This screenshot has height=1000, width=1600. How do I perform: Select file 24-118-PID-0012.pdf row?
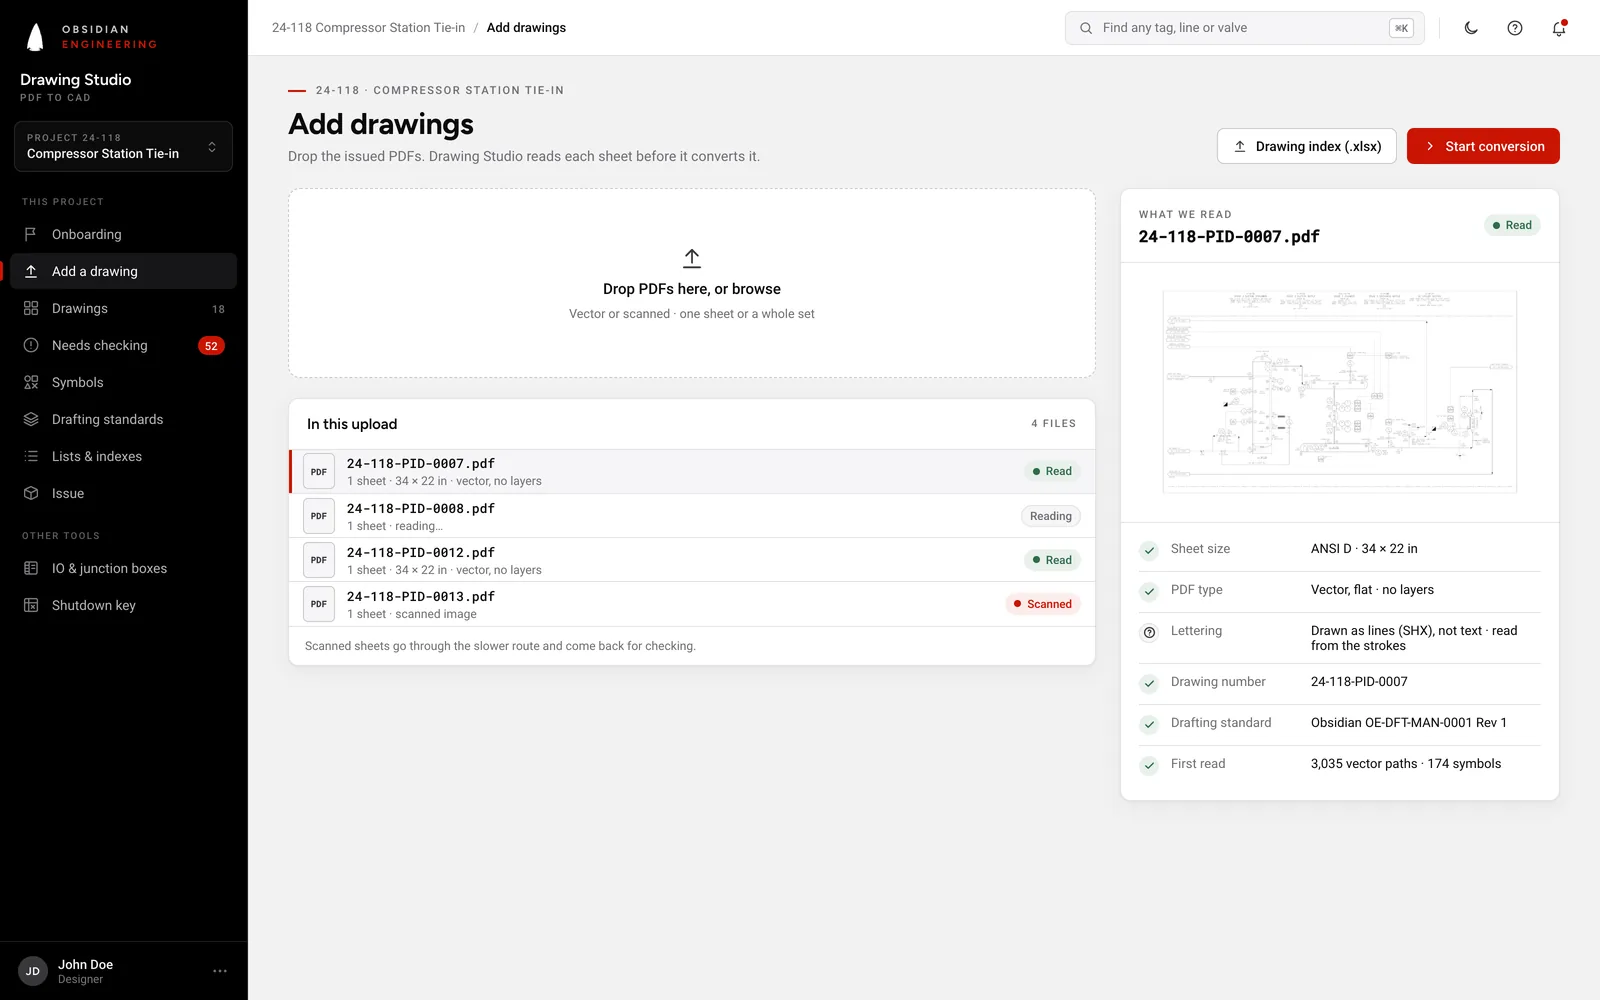tap(692, 560)
